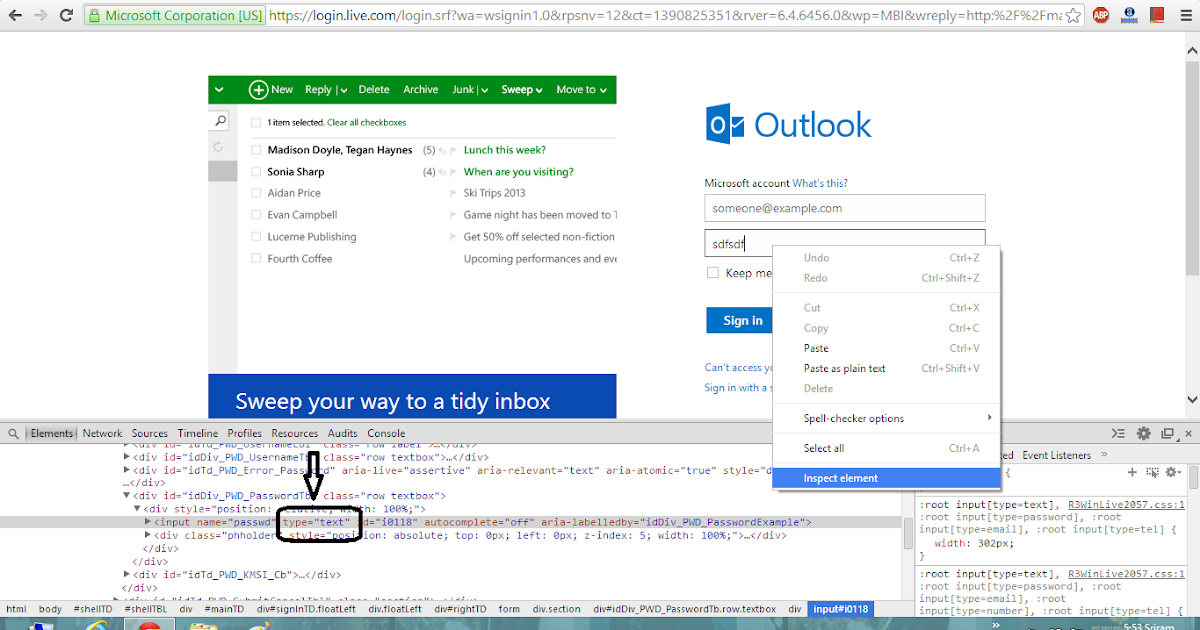Open the Profiles tab
The height and width of the screenshot is (630, 1200).
pos(245,434)
